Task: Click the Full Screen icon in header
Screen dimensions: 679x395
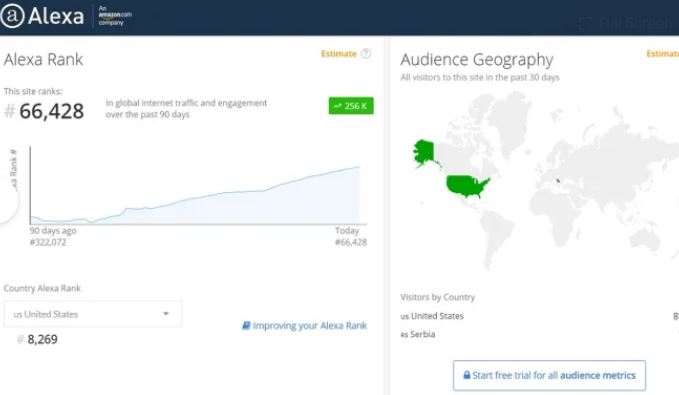Action: tap(585, 23)
